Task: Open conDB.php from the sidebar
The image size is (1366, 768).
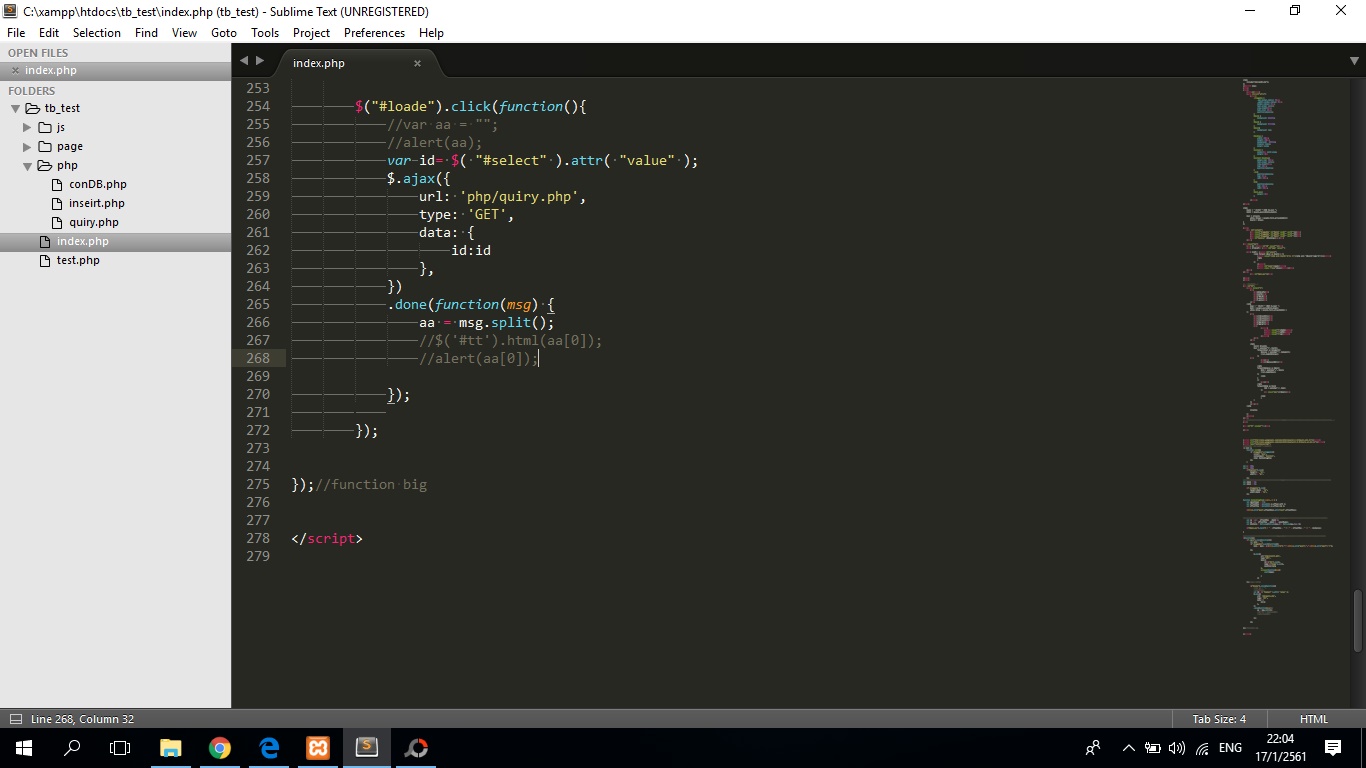Action: [x=97, y=184]
